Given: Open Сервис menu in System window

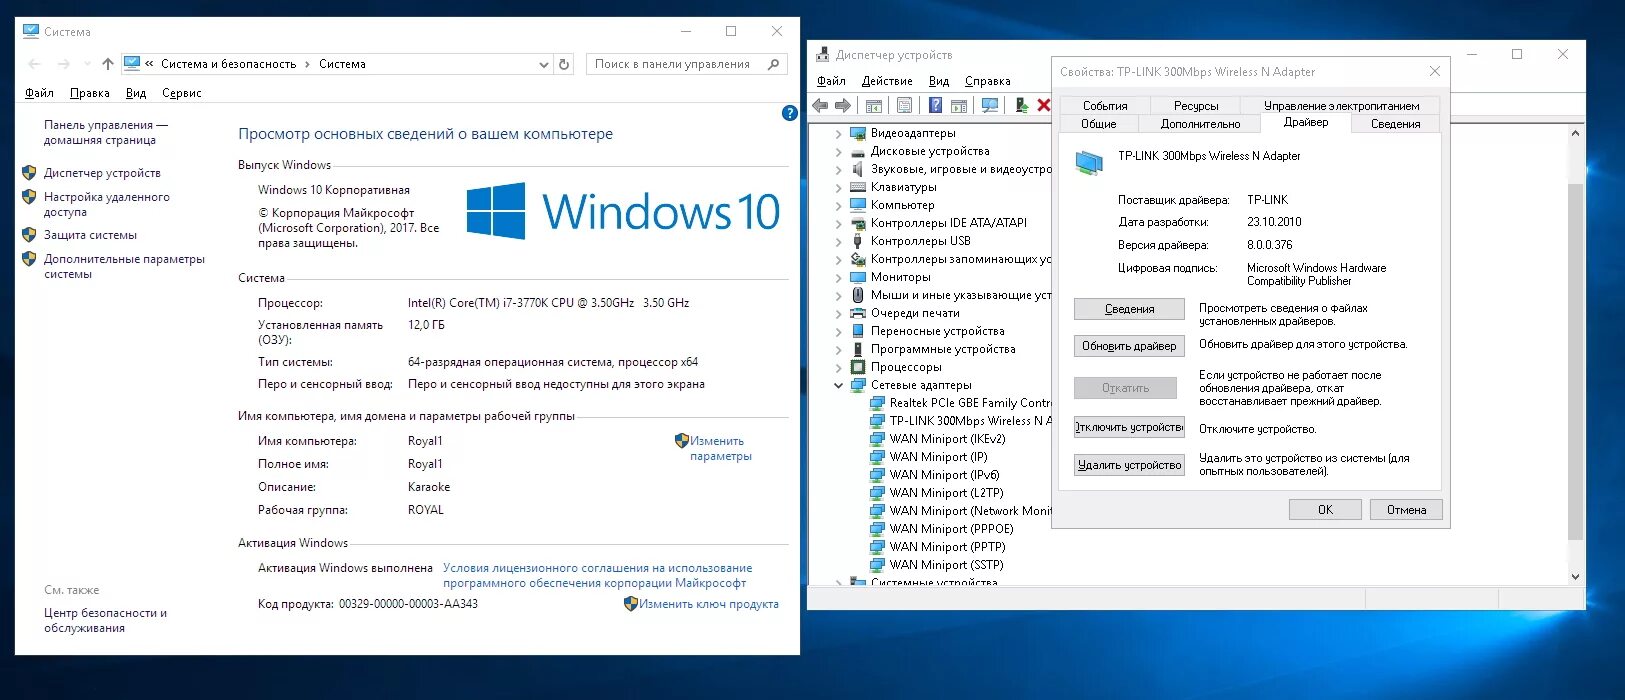Looking at the screenshot, I should coord(181,93).
